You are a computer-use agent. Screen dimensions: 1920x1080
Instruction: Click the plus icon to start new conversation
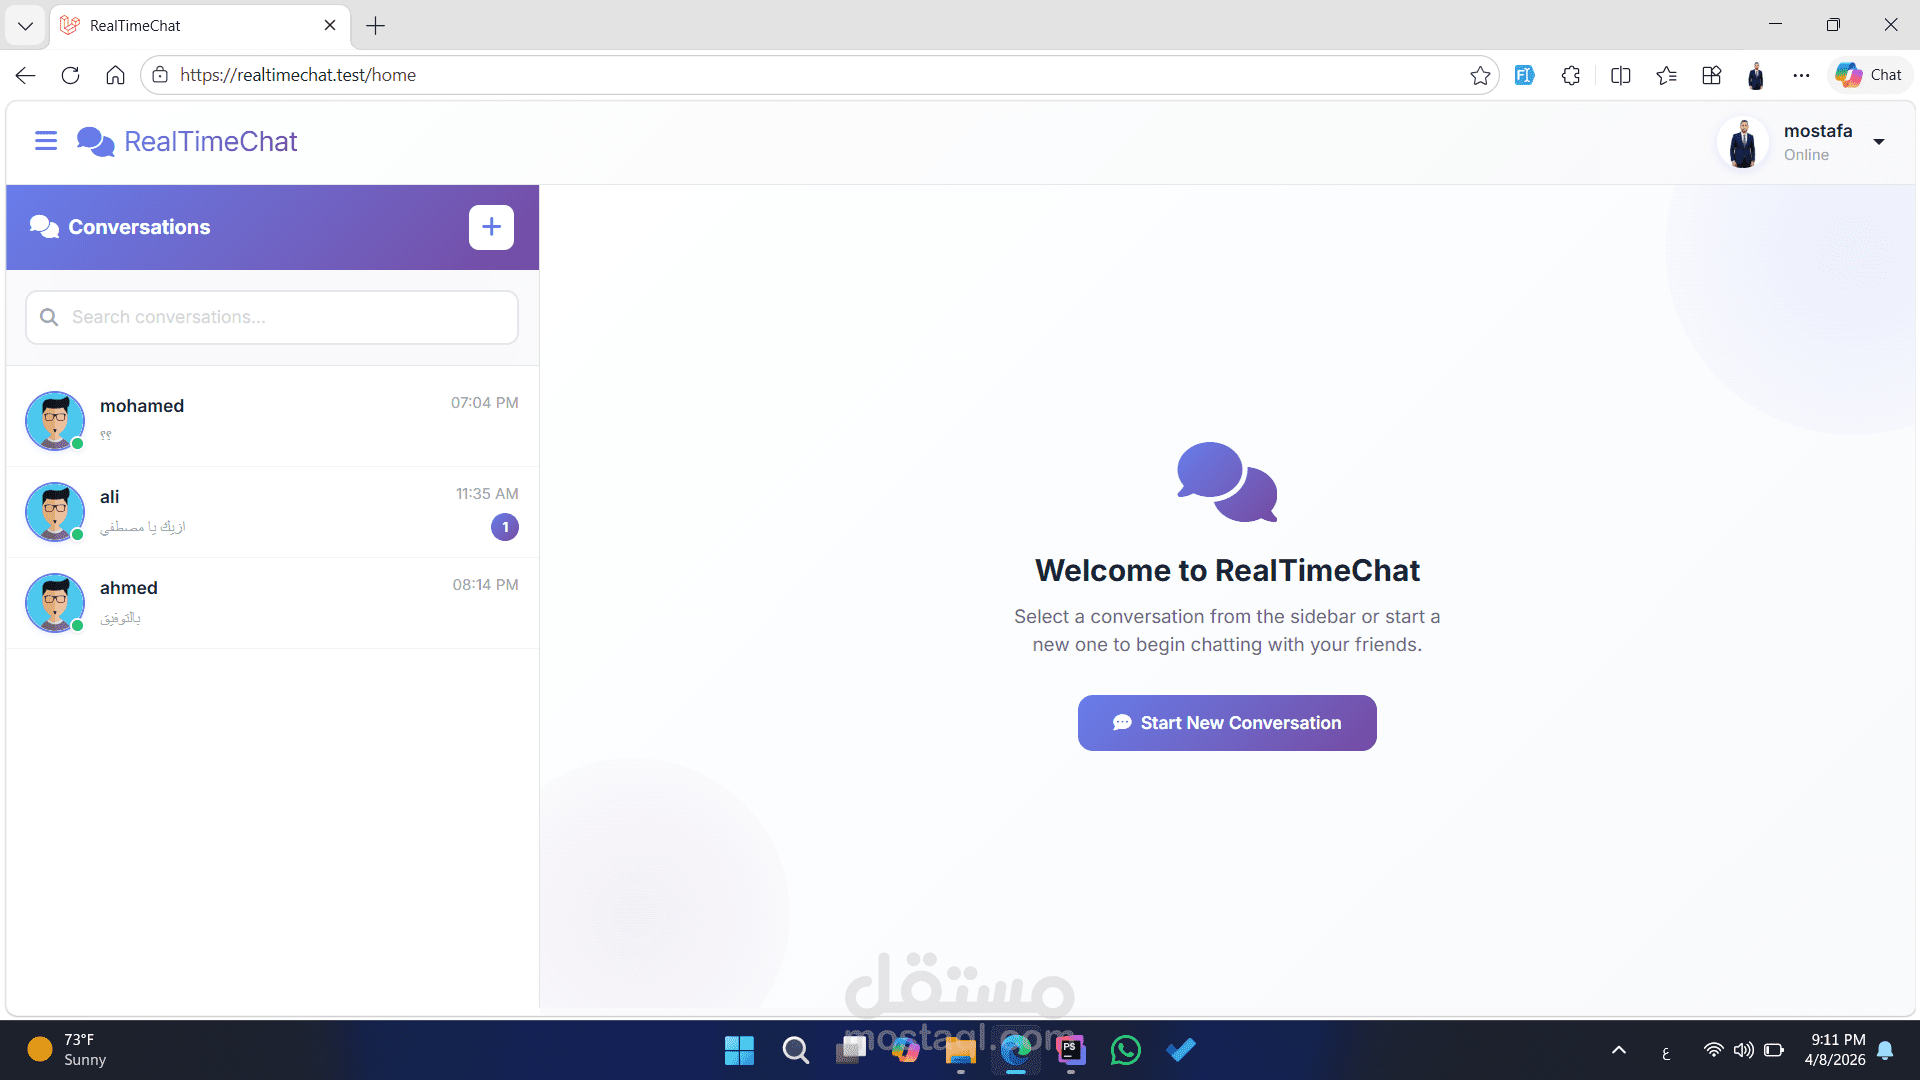(491, 227)
